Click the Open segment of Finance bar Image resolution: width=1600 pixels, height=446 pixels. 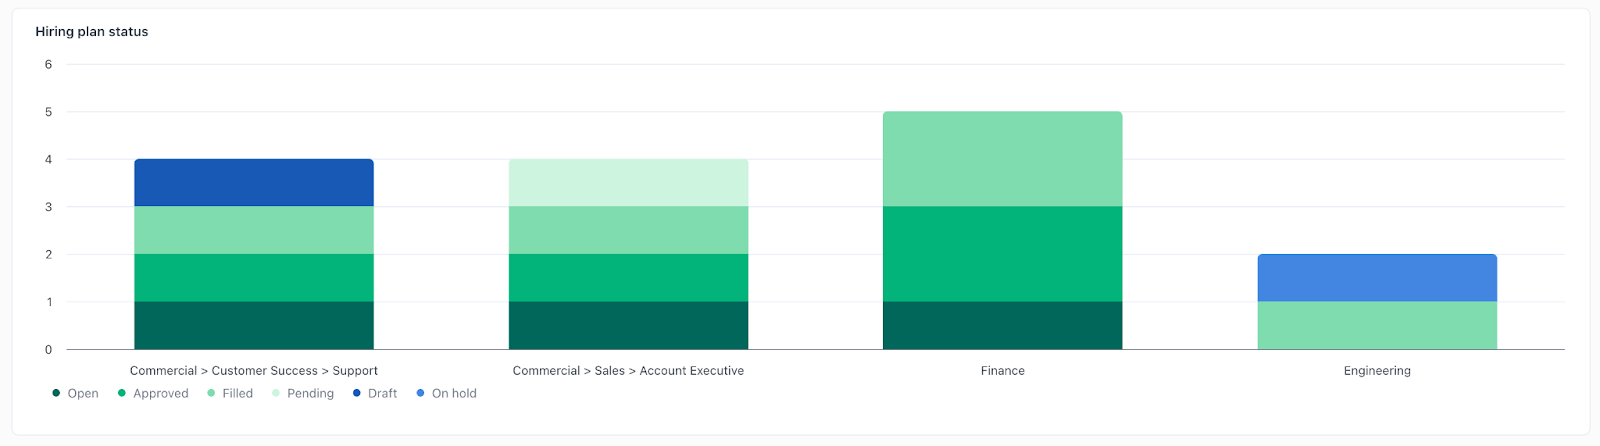(x=1002, y=325)
